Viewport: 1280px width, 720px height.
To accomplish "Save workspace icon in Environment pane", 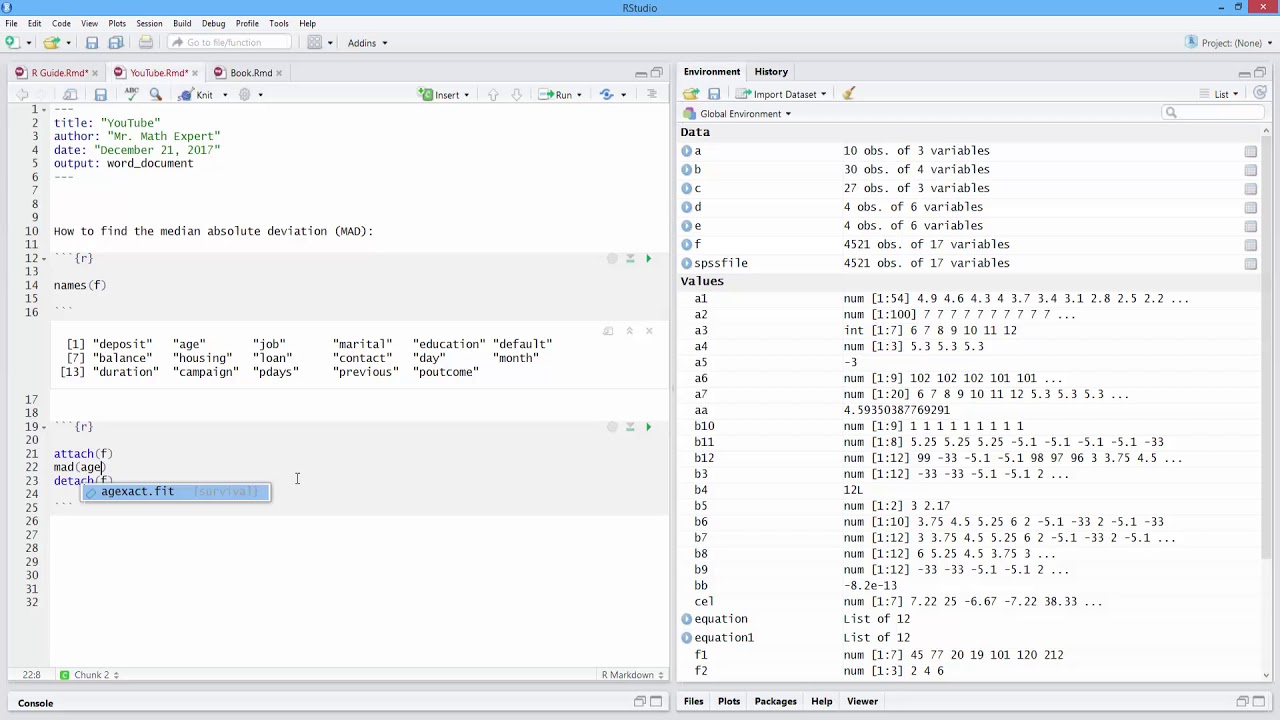I will click(x=714, y=94).
